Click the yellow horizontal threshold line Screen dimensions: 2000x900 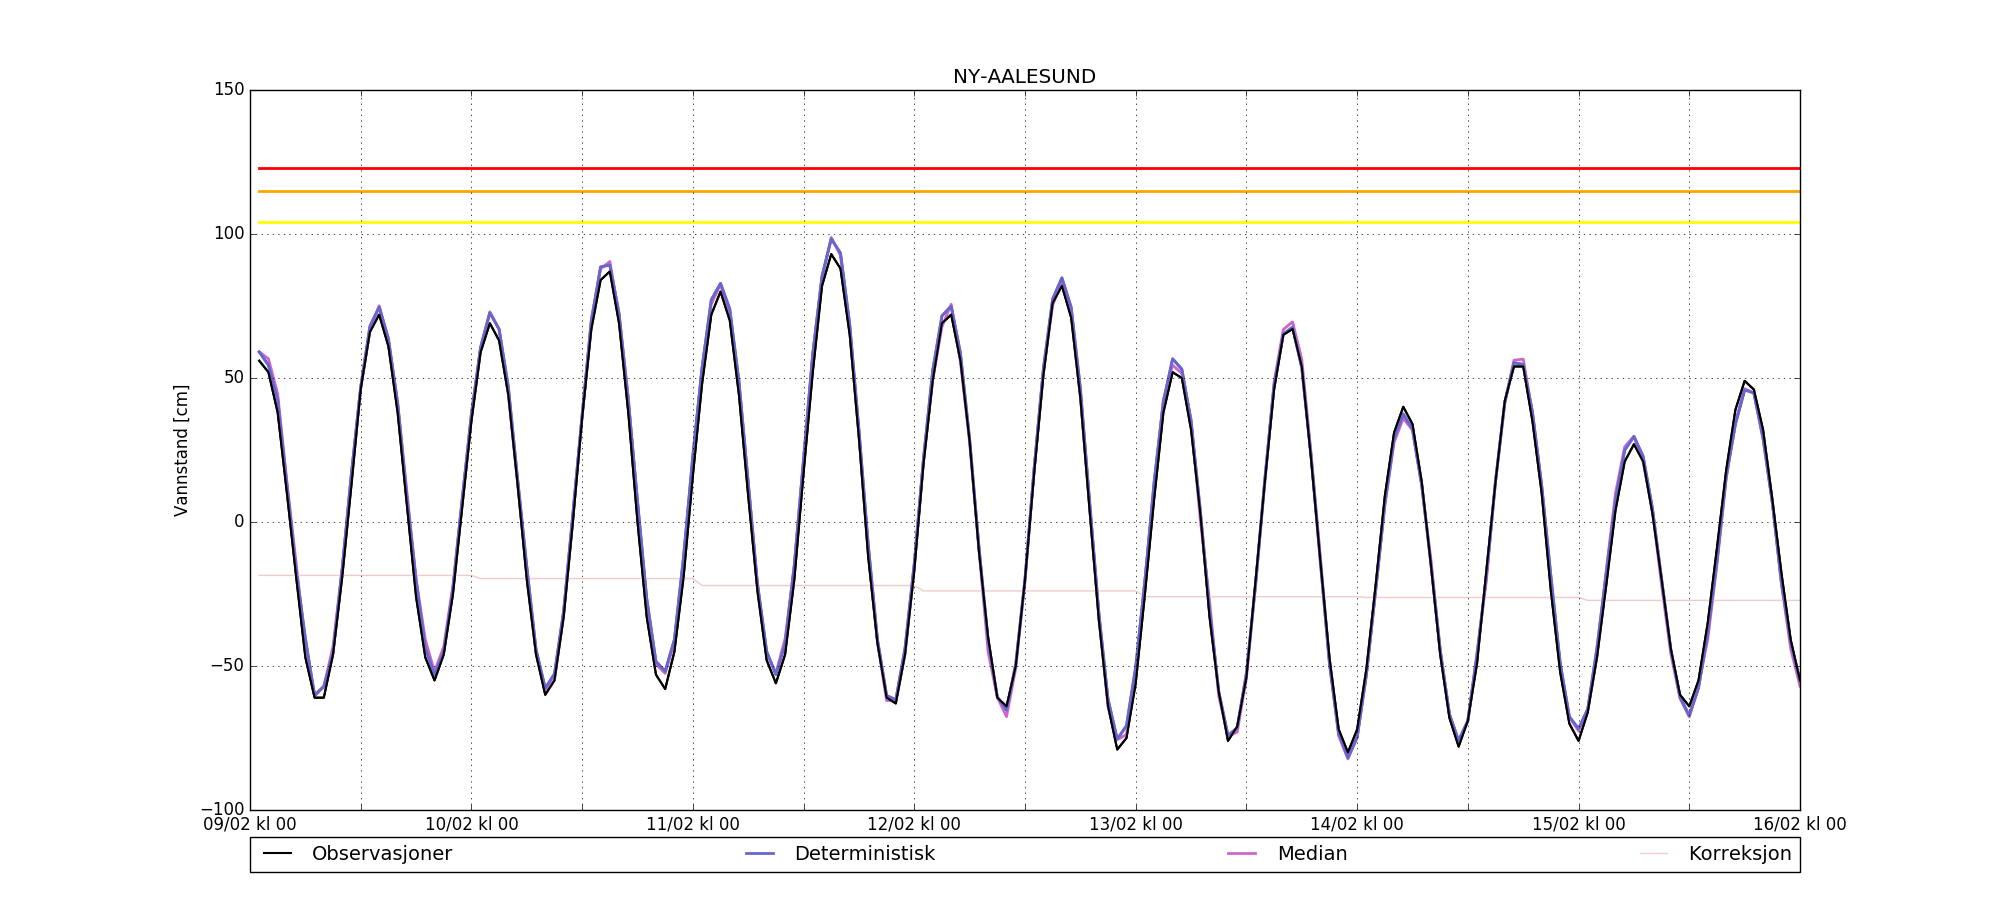[x=1029, y=223]
